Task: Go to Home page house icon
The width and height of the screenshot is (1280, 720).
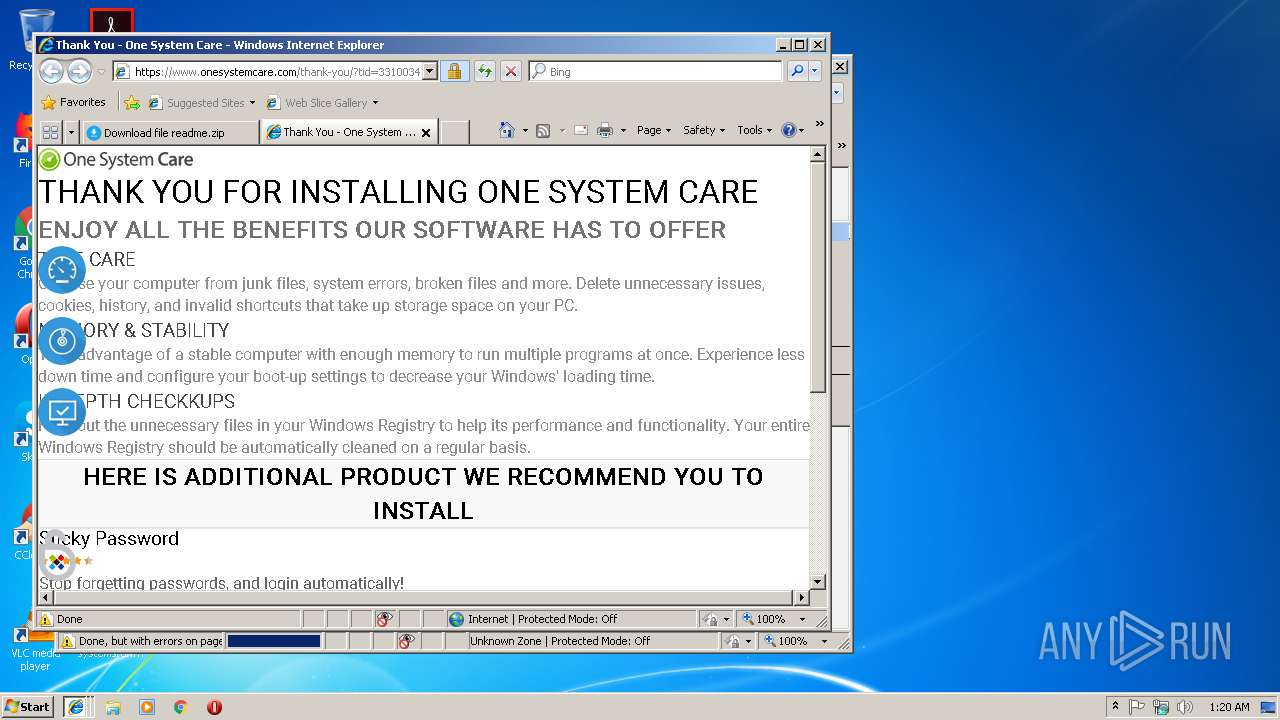Action: coord(507,130)
